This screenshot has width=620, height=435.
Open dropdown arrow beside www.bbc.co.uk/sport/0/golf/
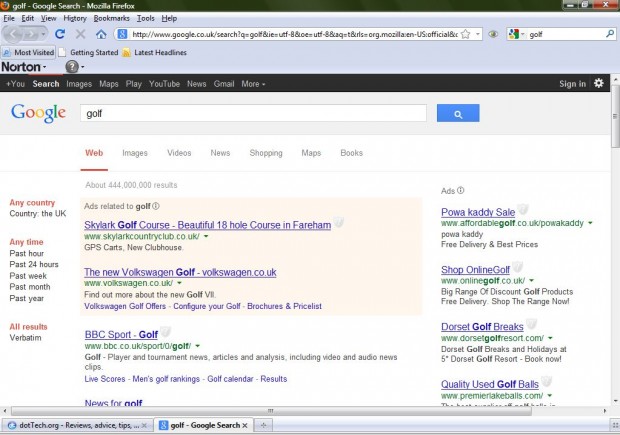[x=197, y=346]
